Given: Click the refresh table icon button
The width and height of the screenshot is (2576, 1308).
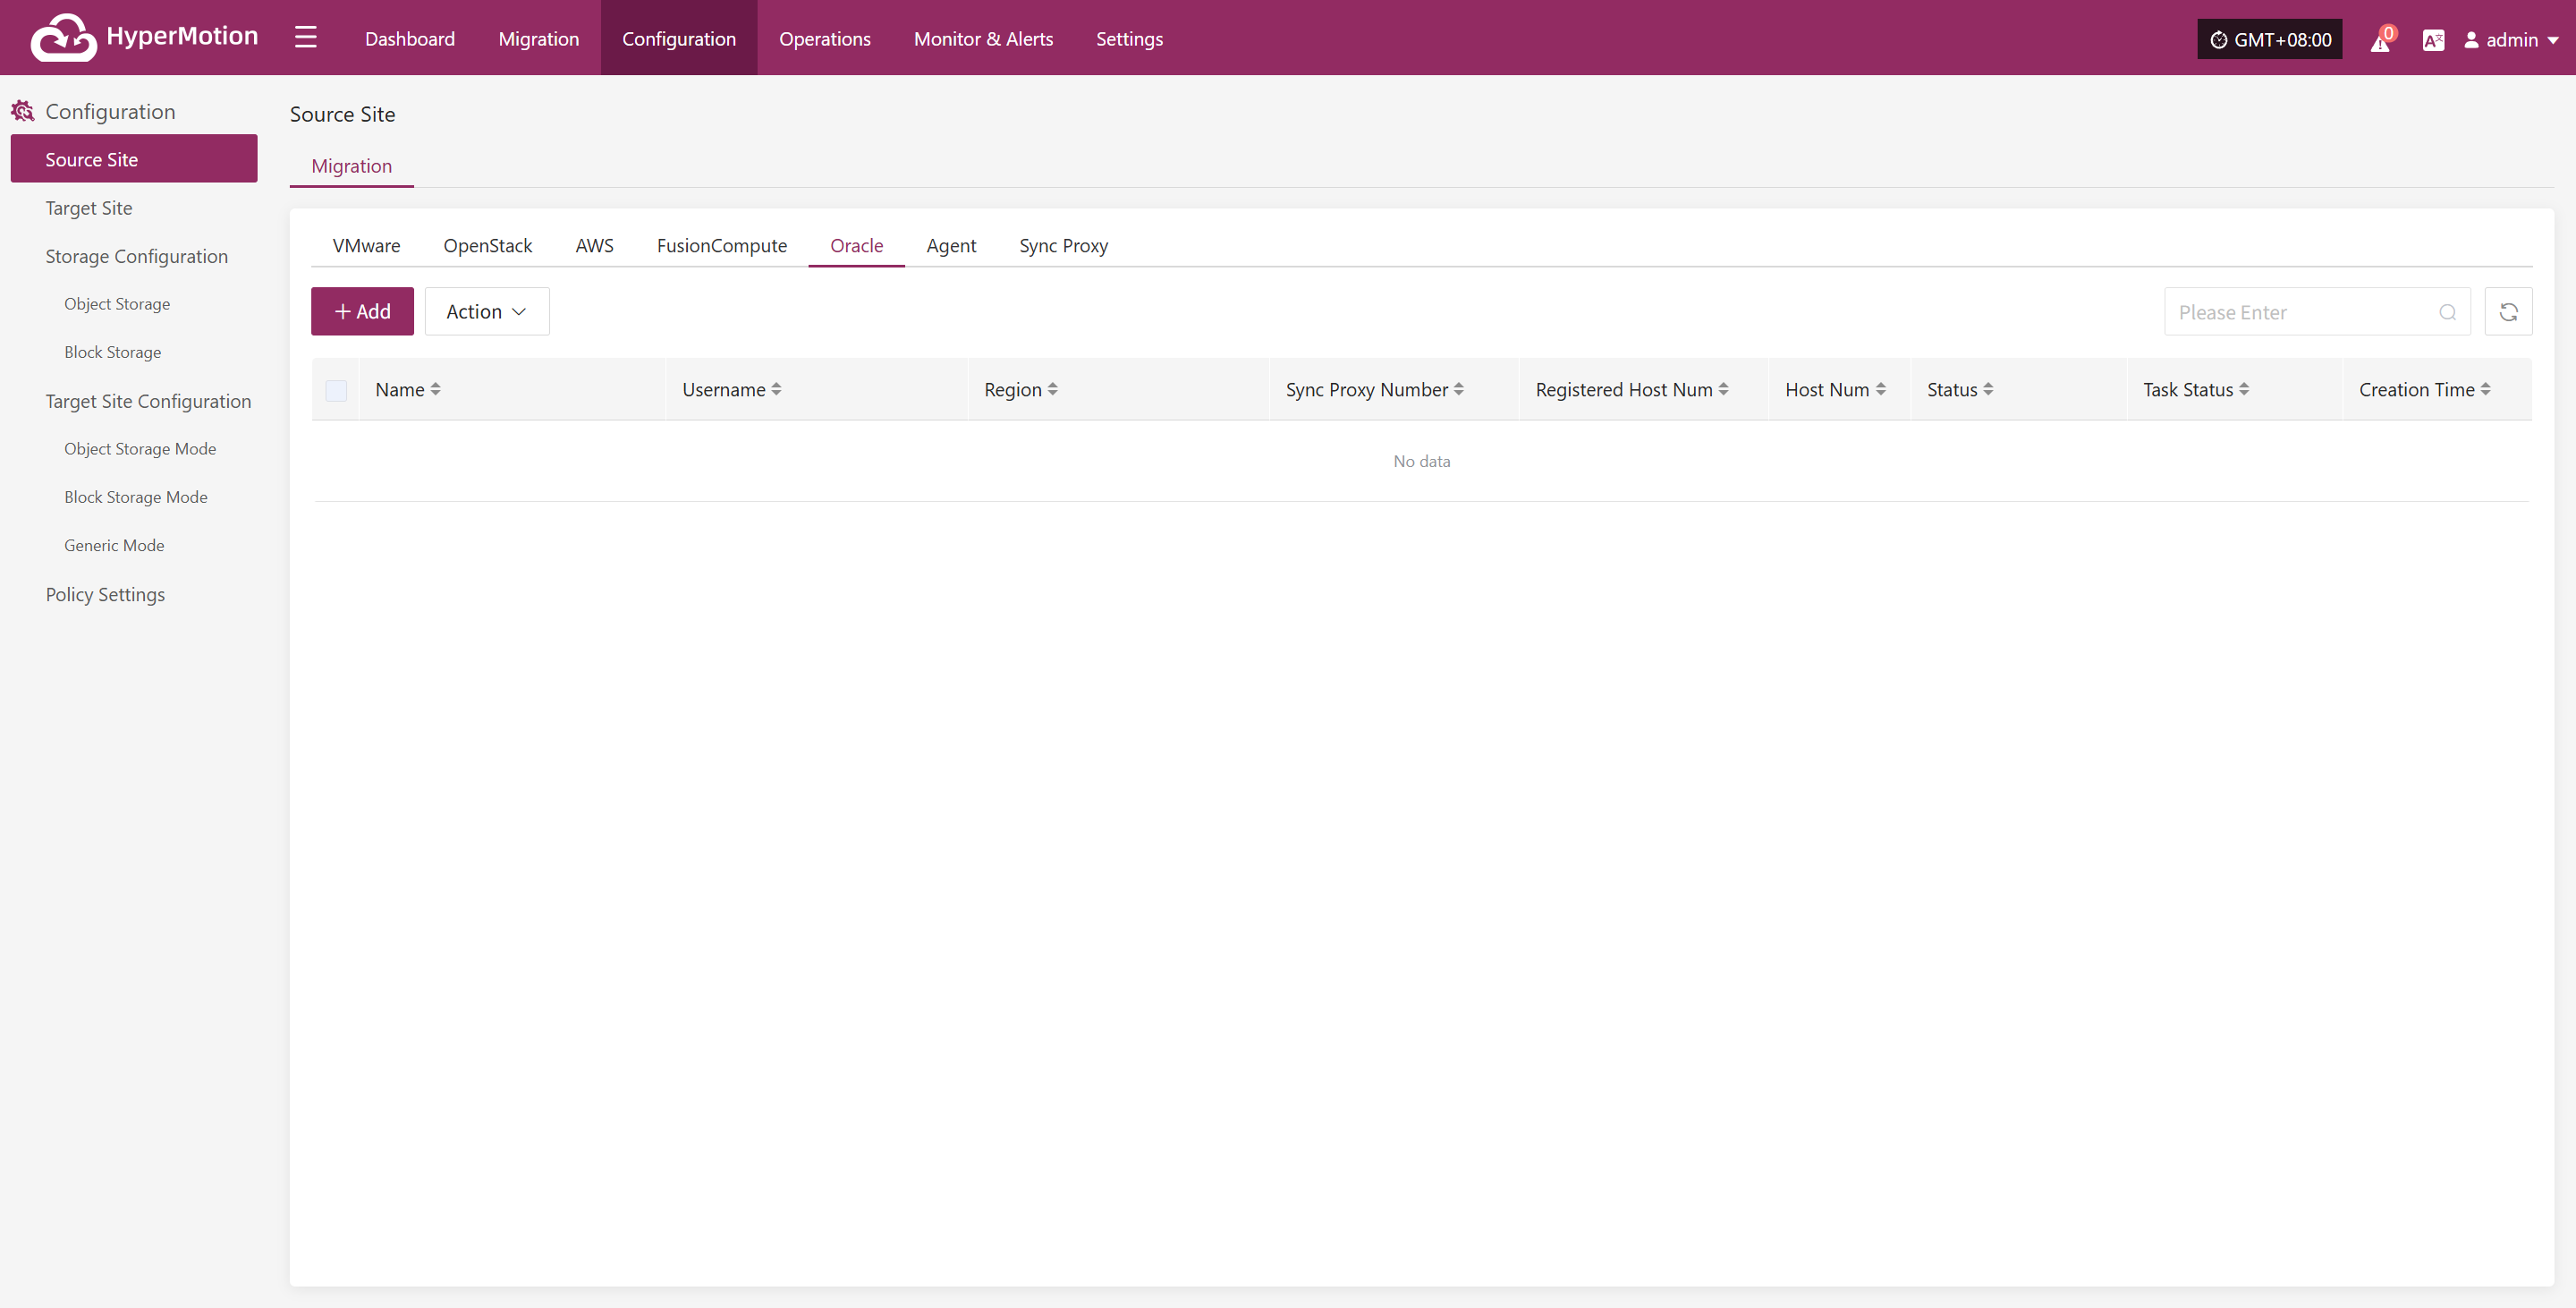Looking at the screenshot, I should point(2508,312).
